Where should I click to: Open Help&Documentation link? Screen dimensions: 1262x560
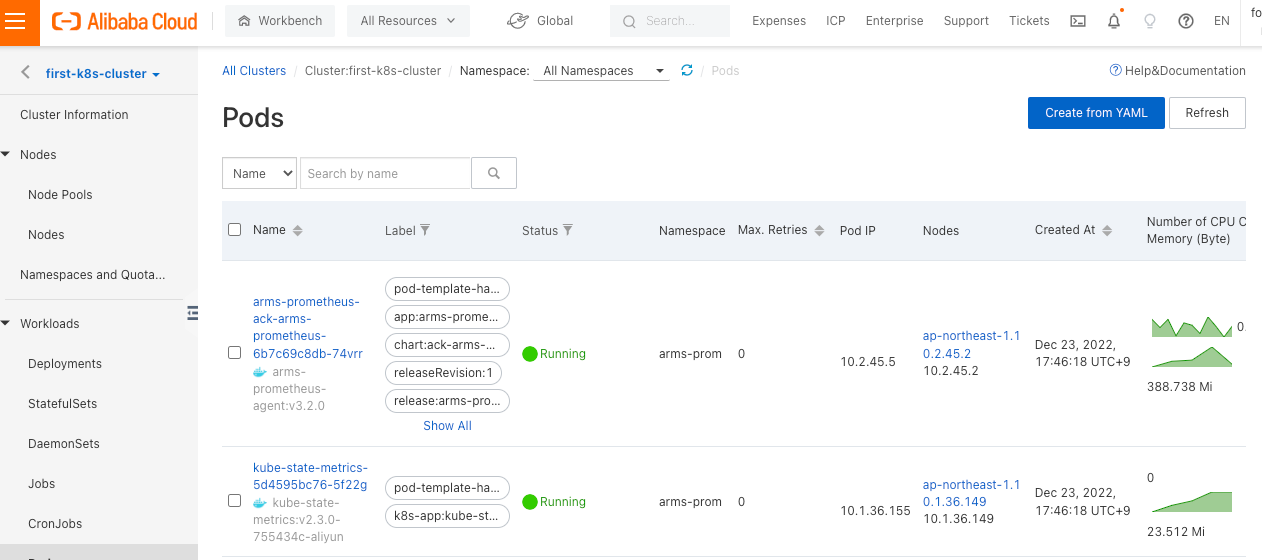tap(1178, 71)
